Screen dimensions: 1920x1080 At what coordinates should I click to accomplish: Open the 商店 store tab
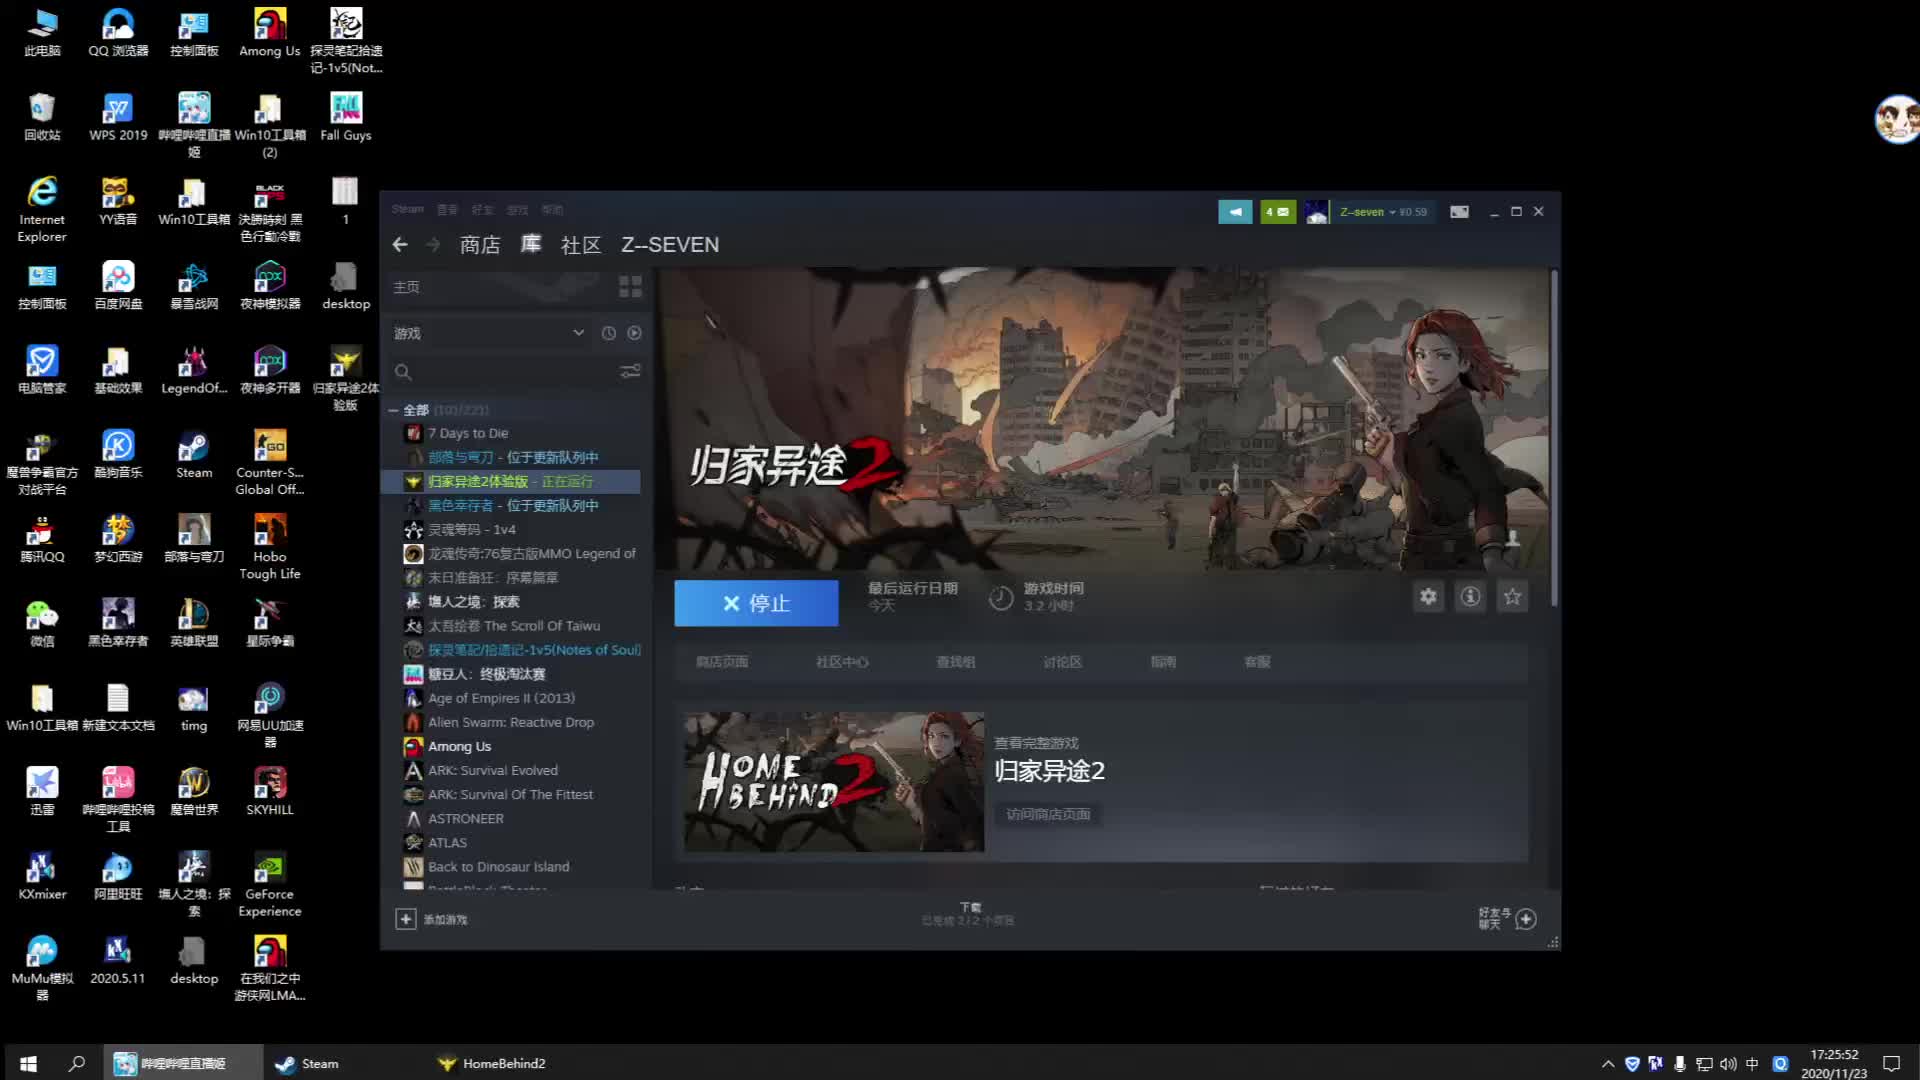480,245
